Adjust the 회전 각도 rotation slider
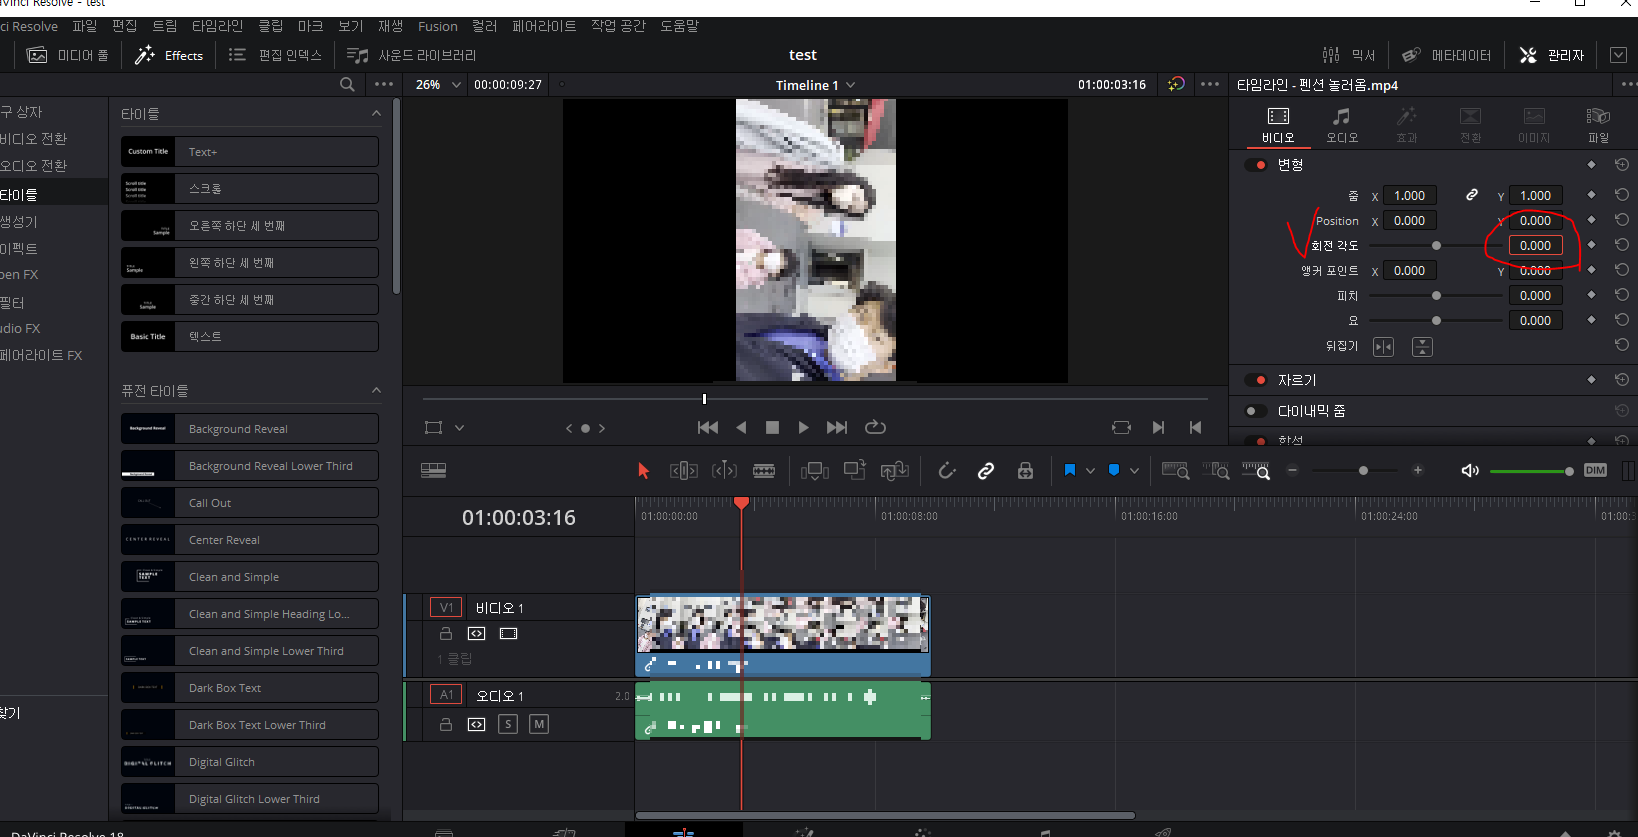 point(1436,246)
